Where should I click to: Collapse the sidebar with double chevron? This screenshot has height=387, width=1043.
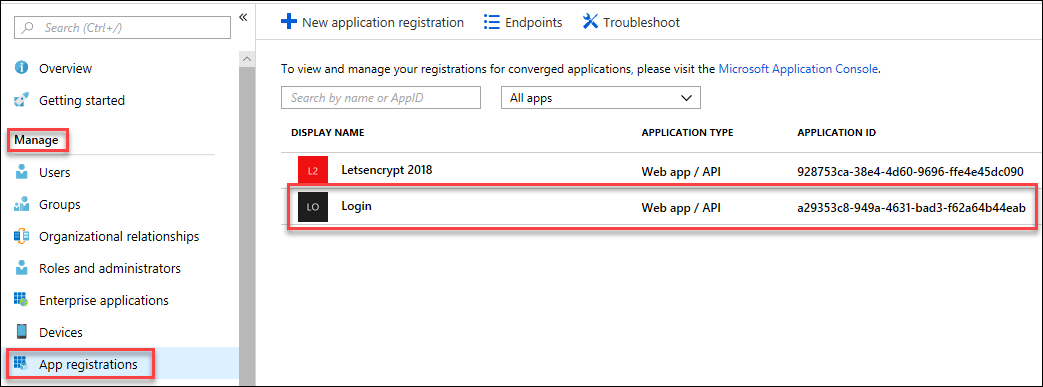pyautogui.click(x=243, y=17)
